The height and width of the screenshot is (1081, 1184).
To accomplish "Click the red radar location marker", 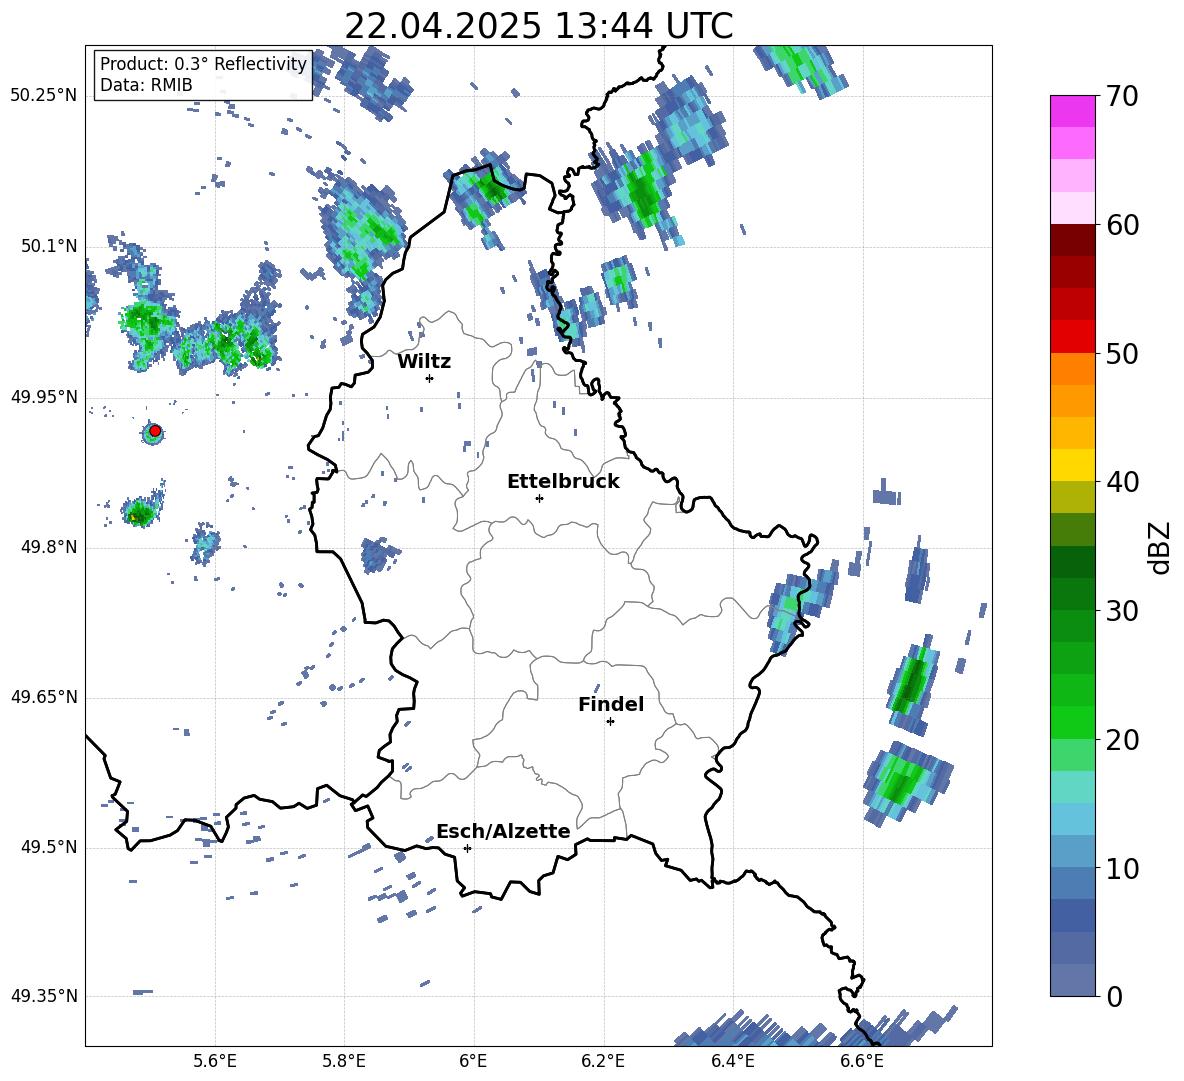I will coord(155,431).
